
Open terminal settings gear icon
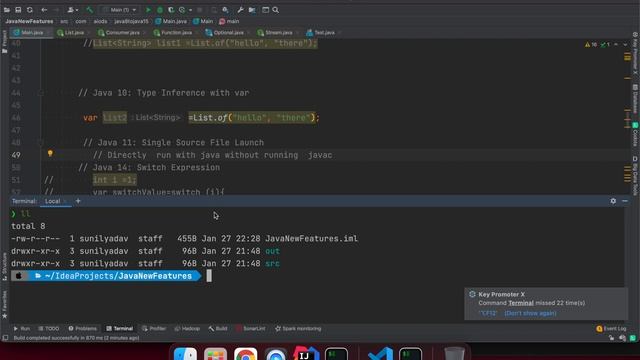pyautogui.click(x=613, y=201)
